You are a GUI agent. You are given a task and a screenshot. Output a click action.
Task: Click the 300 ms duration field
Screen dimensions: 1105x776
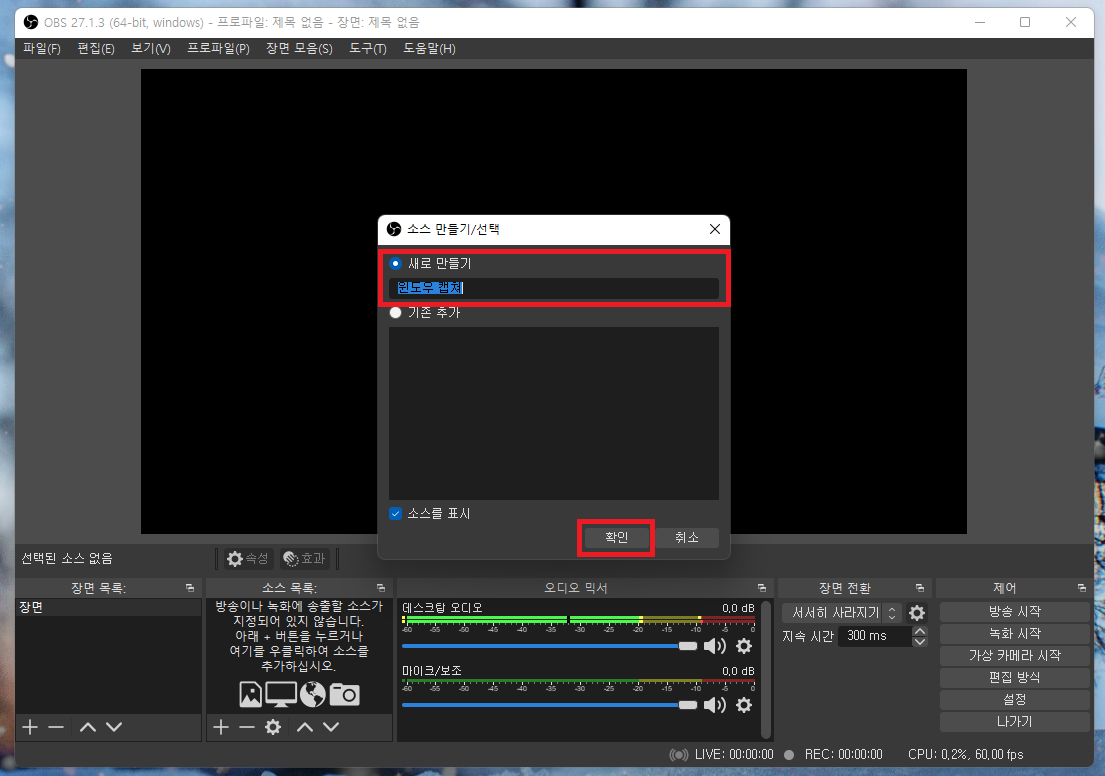[x=875, y=636]
